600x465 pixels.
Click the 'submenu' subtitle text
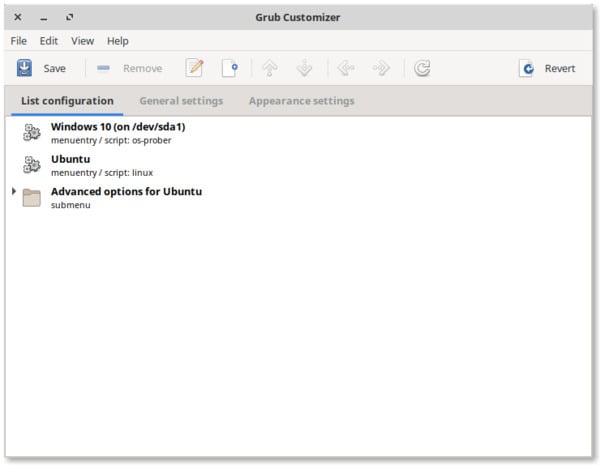[71, 205]
